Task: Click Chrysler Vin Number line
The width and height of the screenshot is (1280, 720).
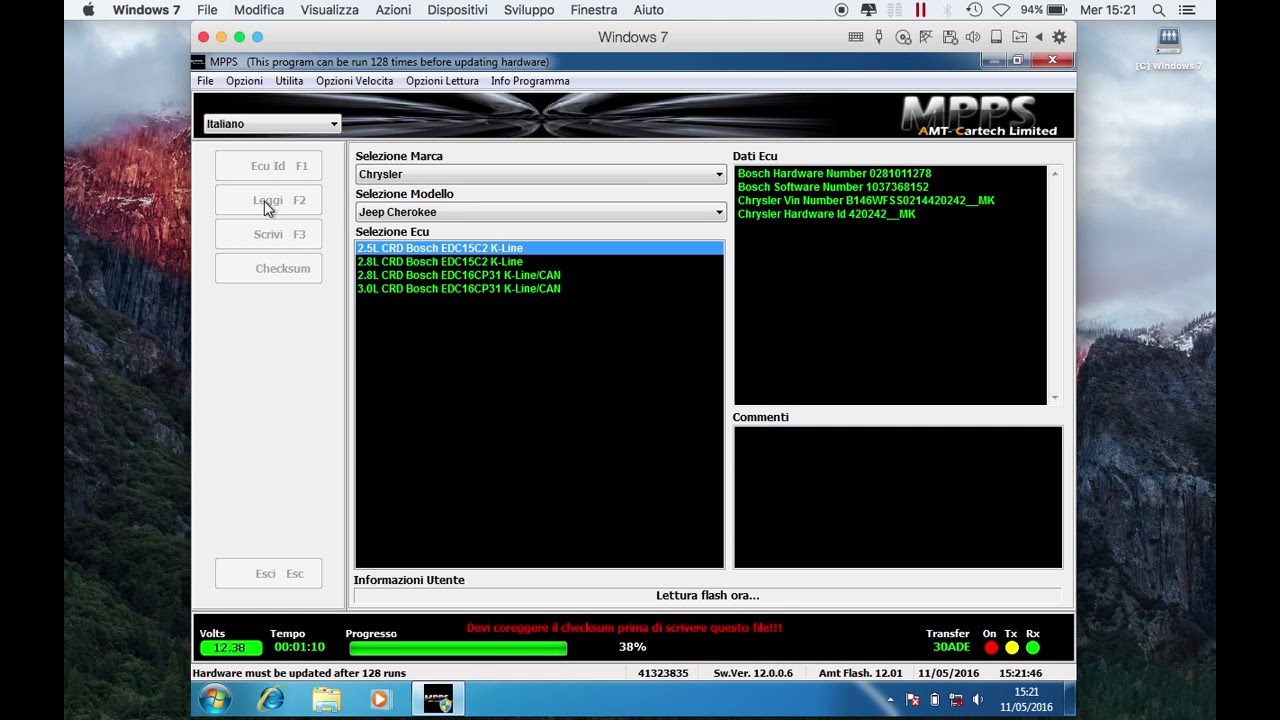Action: (x=866, y=201)
